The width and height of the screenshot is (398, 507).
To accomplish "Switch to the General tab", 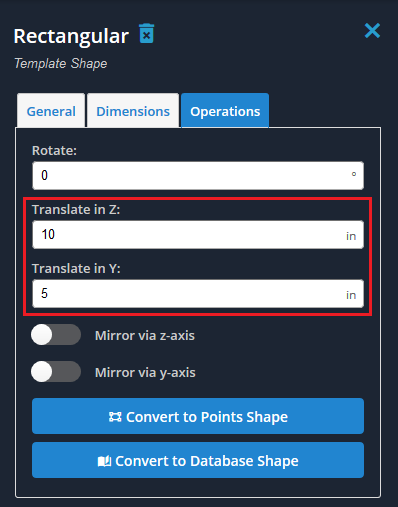I will tap(51, 111).
